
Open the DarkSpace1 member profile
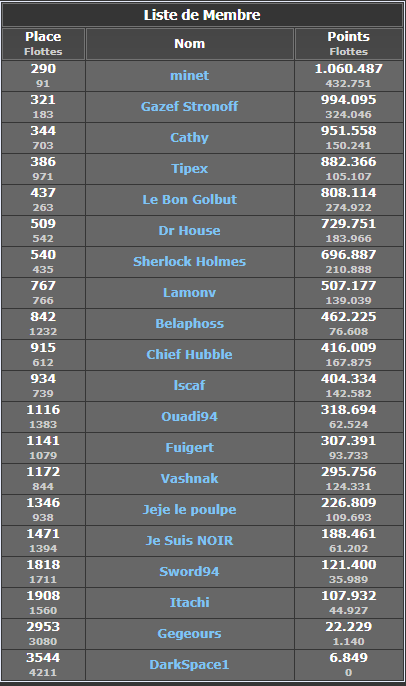coord(189,665)
